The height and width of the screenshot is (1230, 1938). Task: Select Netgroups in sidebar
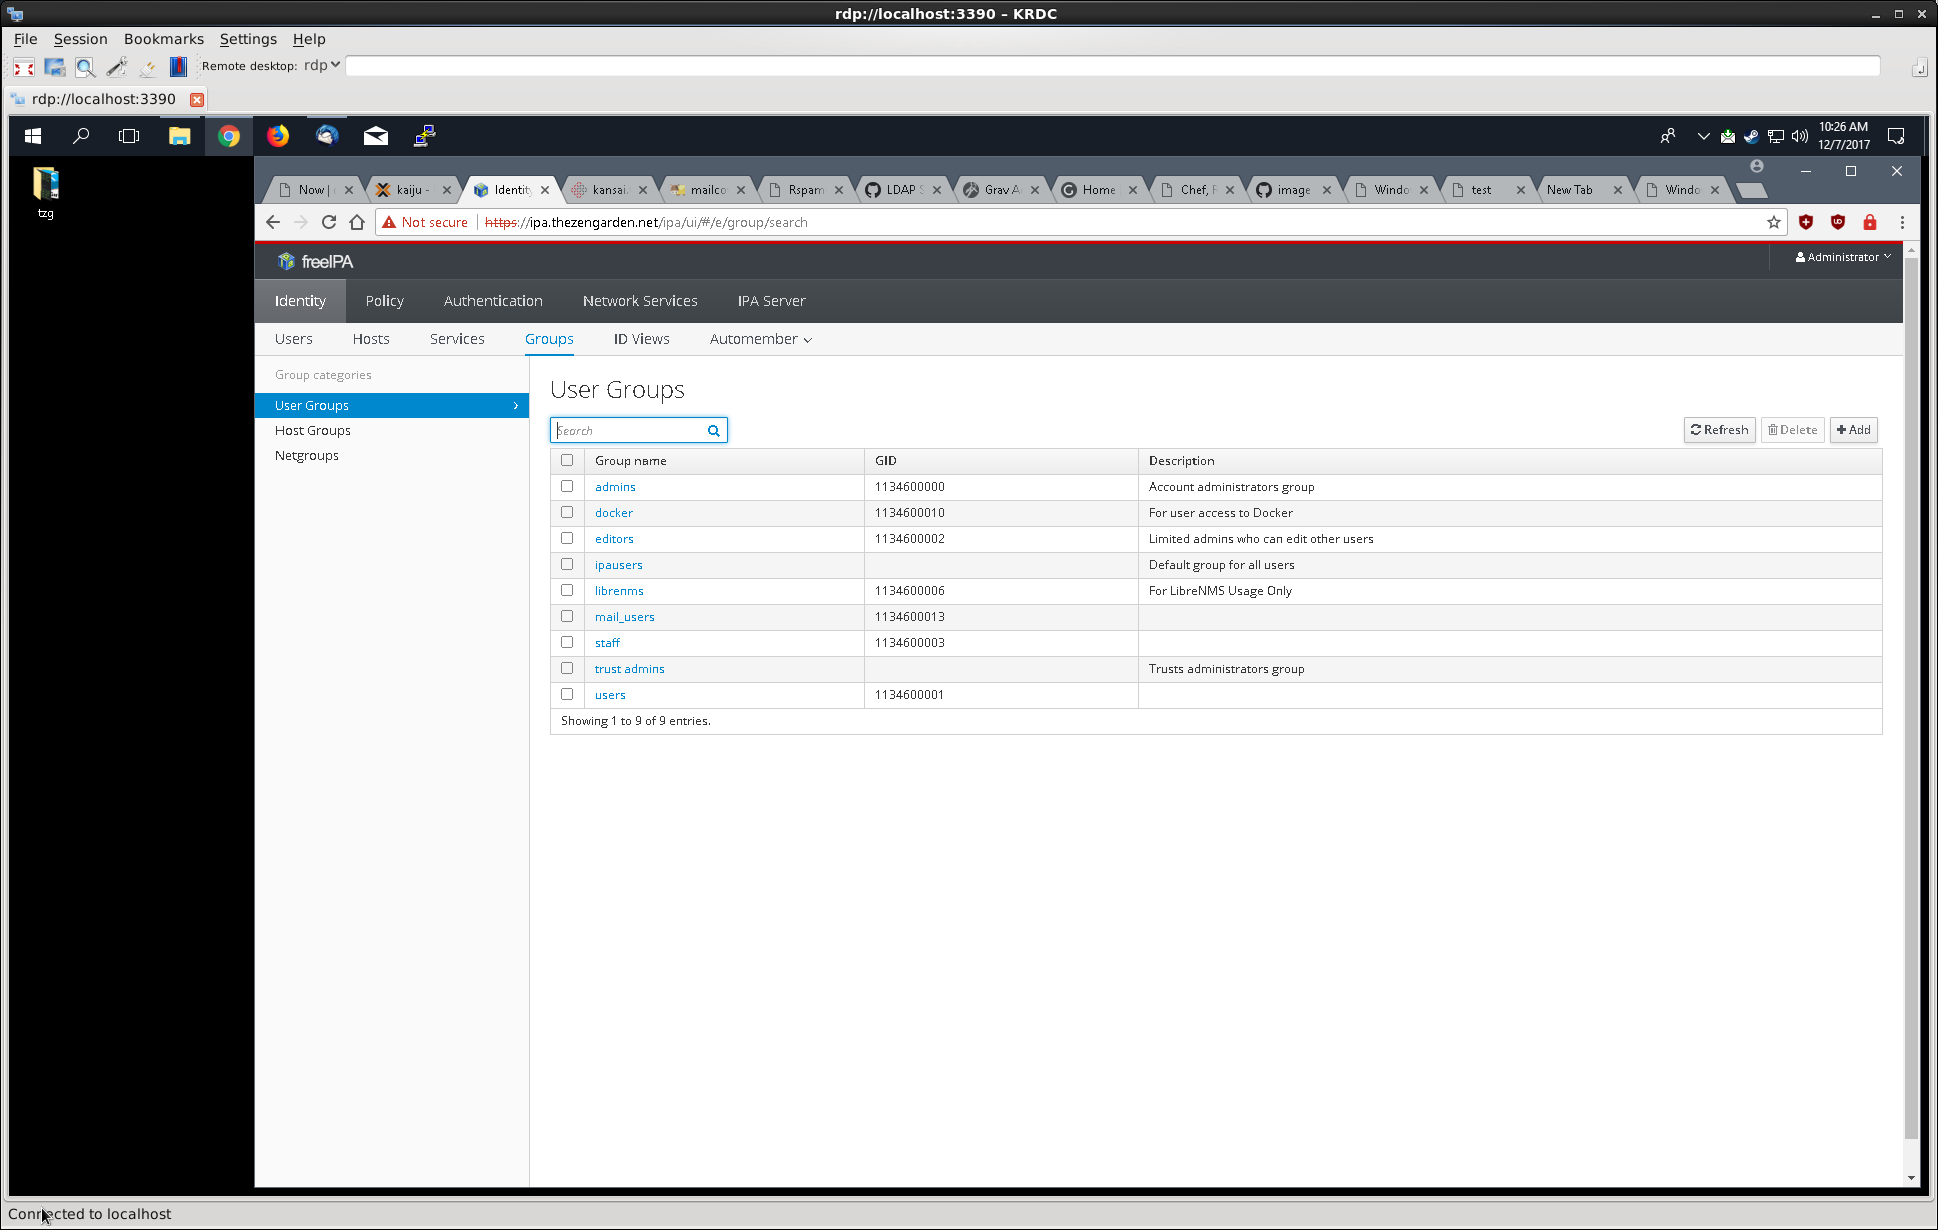307,456
